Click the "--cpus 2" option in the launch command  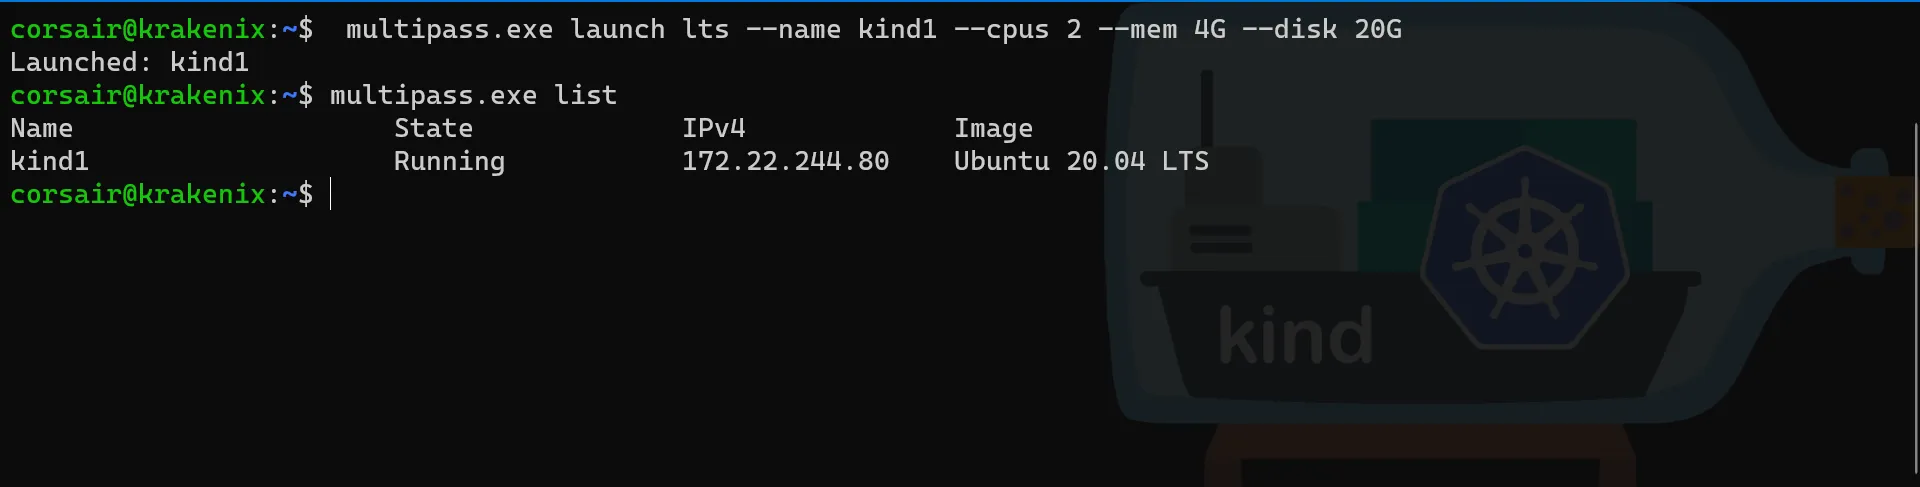tap(1017, 29)
